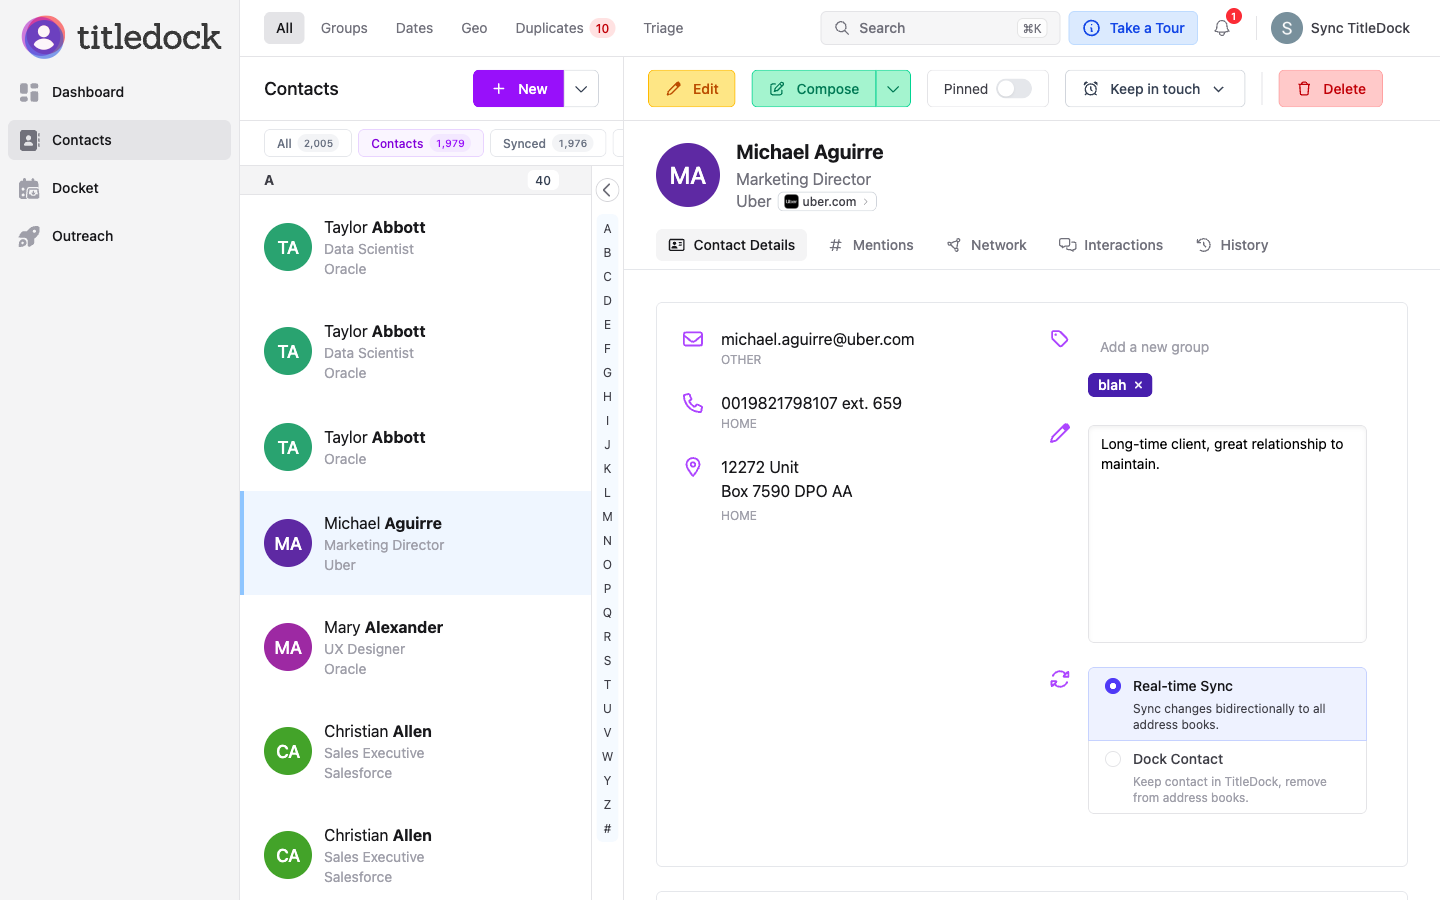Switch to the Network tab
This screenshot has height=900, width=1440.
(x=987, y=245)
